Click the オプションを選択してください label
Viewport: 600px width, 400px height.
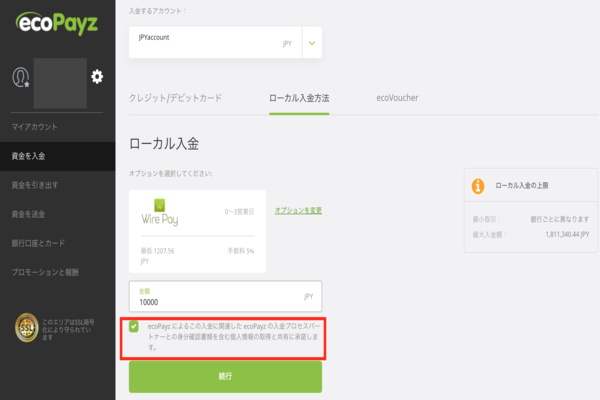(170, 174)
